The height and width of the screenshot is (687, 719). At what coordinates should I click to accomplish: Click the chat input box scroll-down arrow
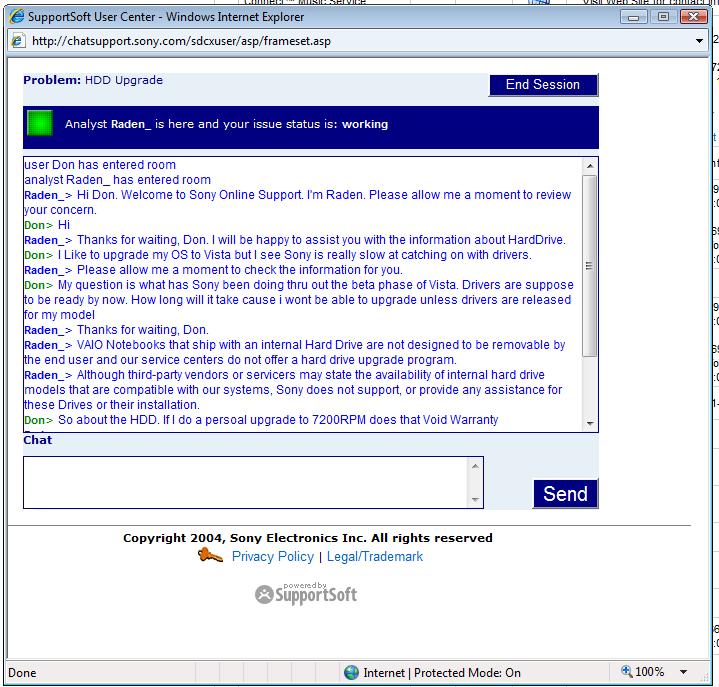[475, 499]
